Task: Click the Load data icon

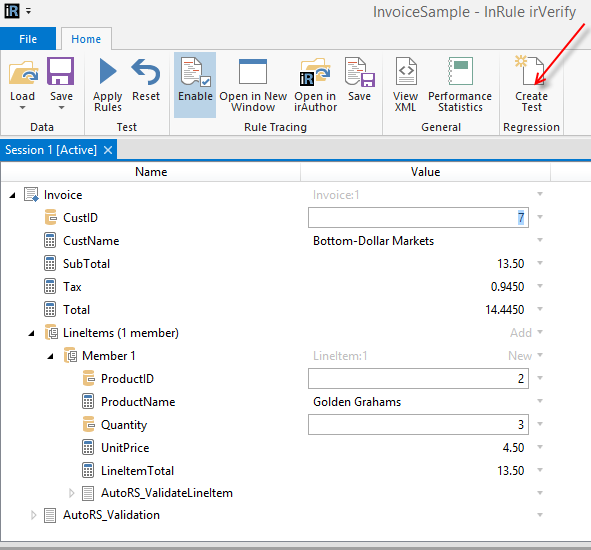Action: (23, 72)
